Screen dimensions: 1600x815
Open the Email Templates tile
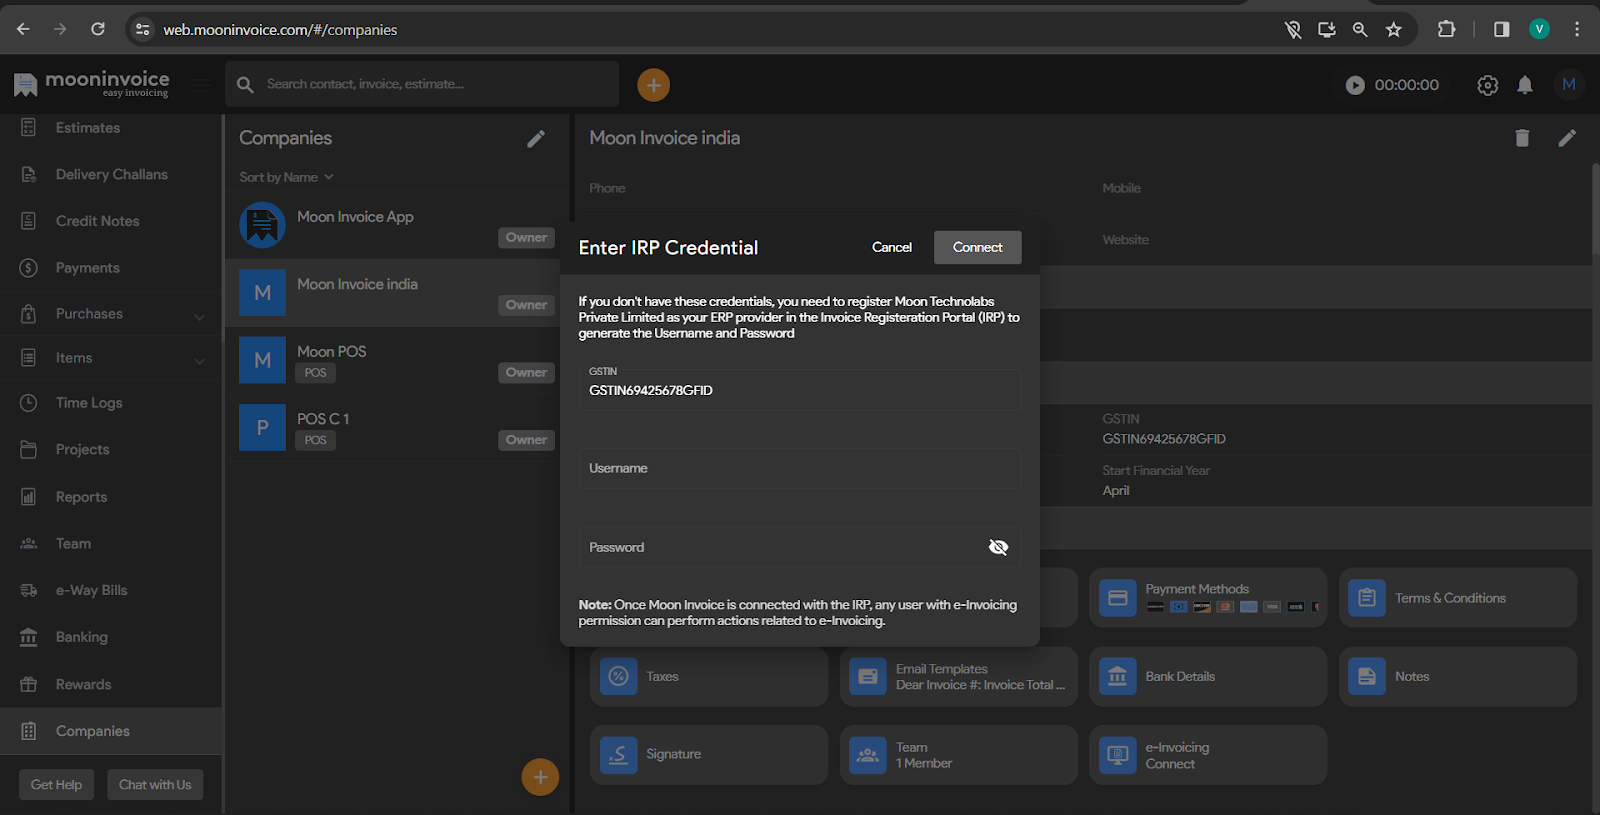pyautogui.click(x=958, y=677)
